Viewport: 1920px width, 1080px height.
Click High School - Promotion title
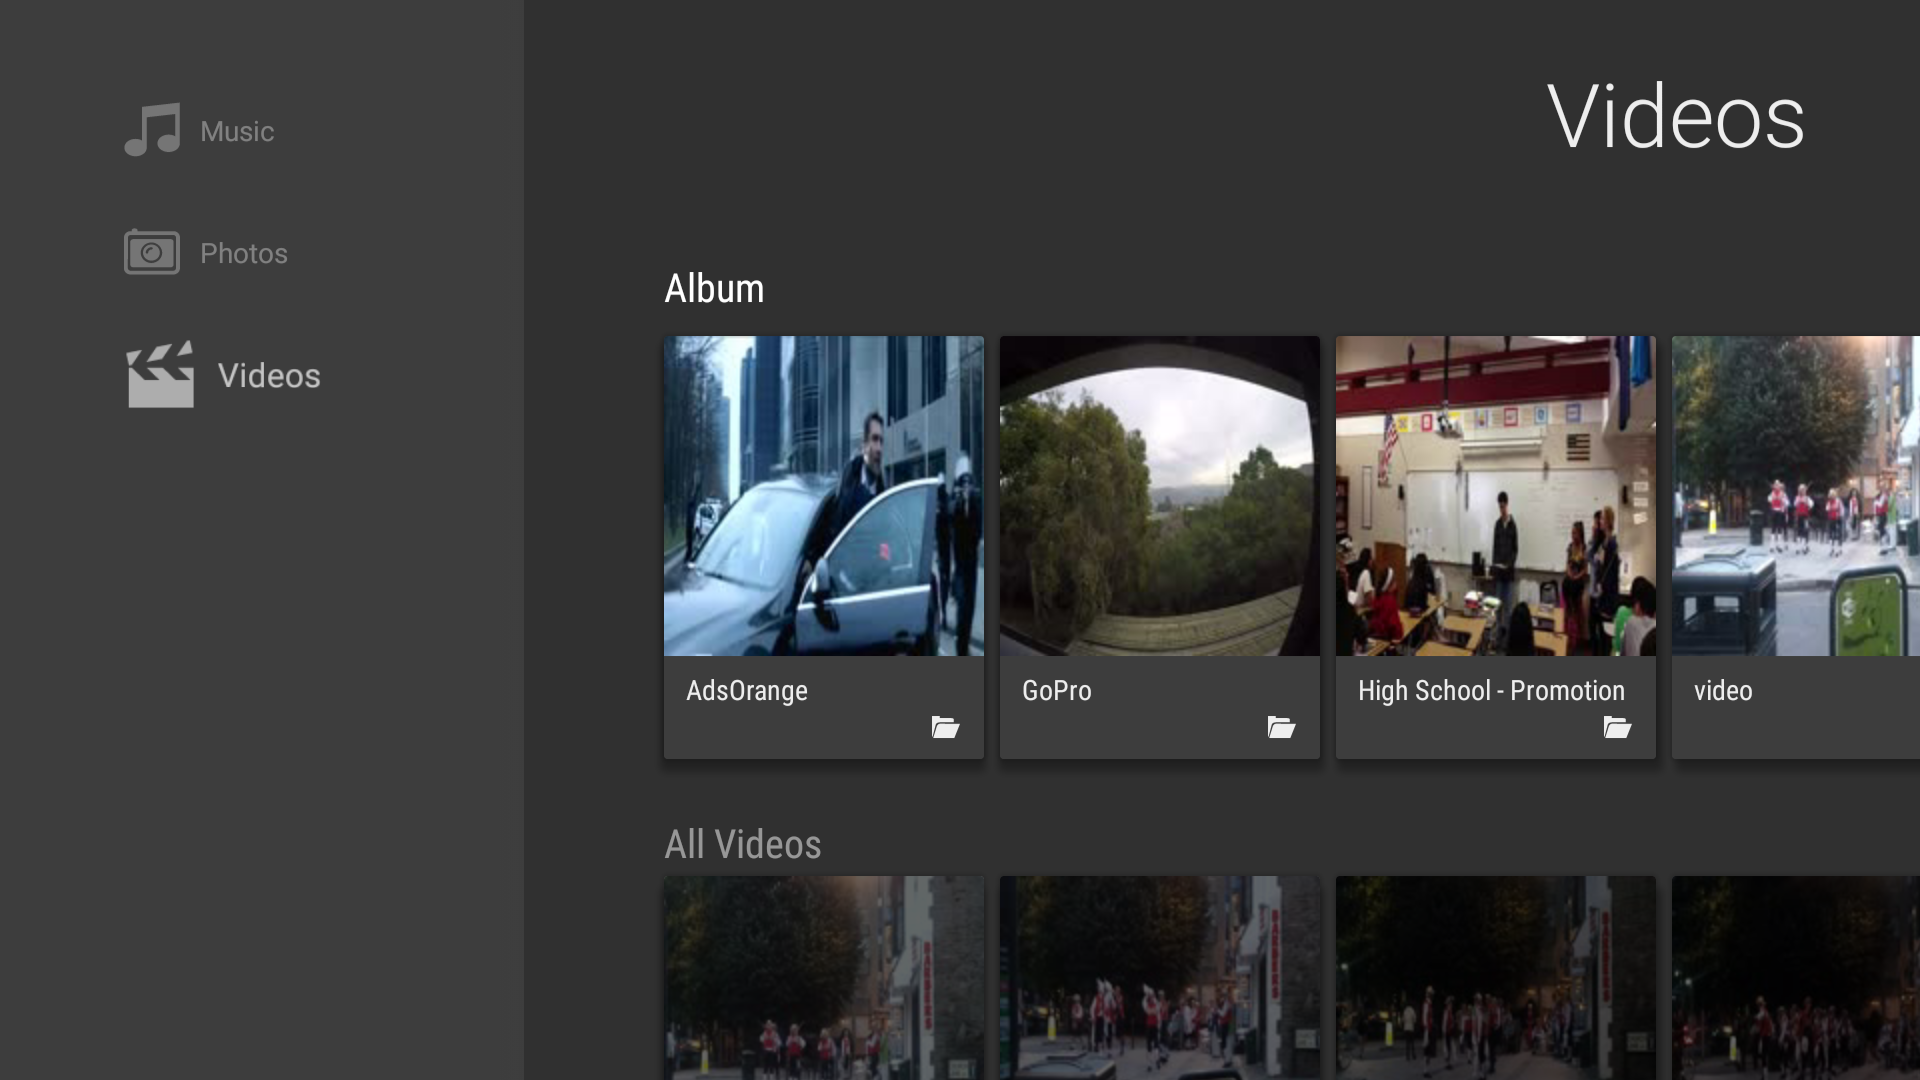(1491, 691)
